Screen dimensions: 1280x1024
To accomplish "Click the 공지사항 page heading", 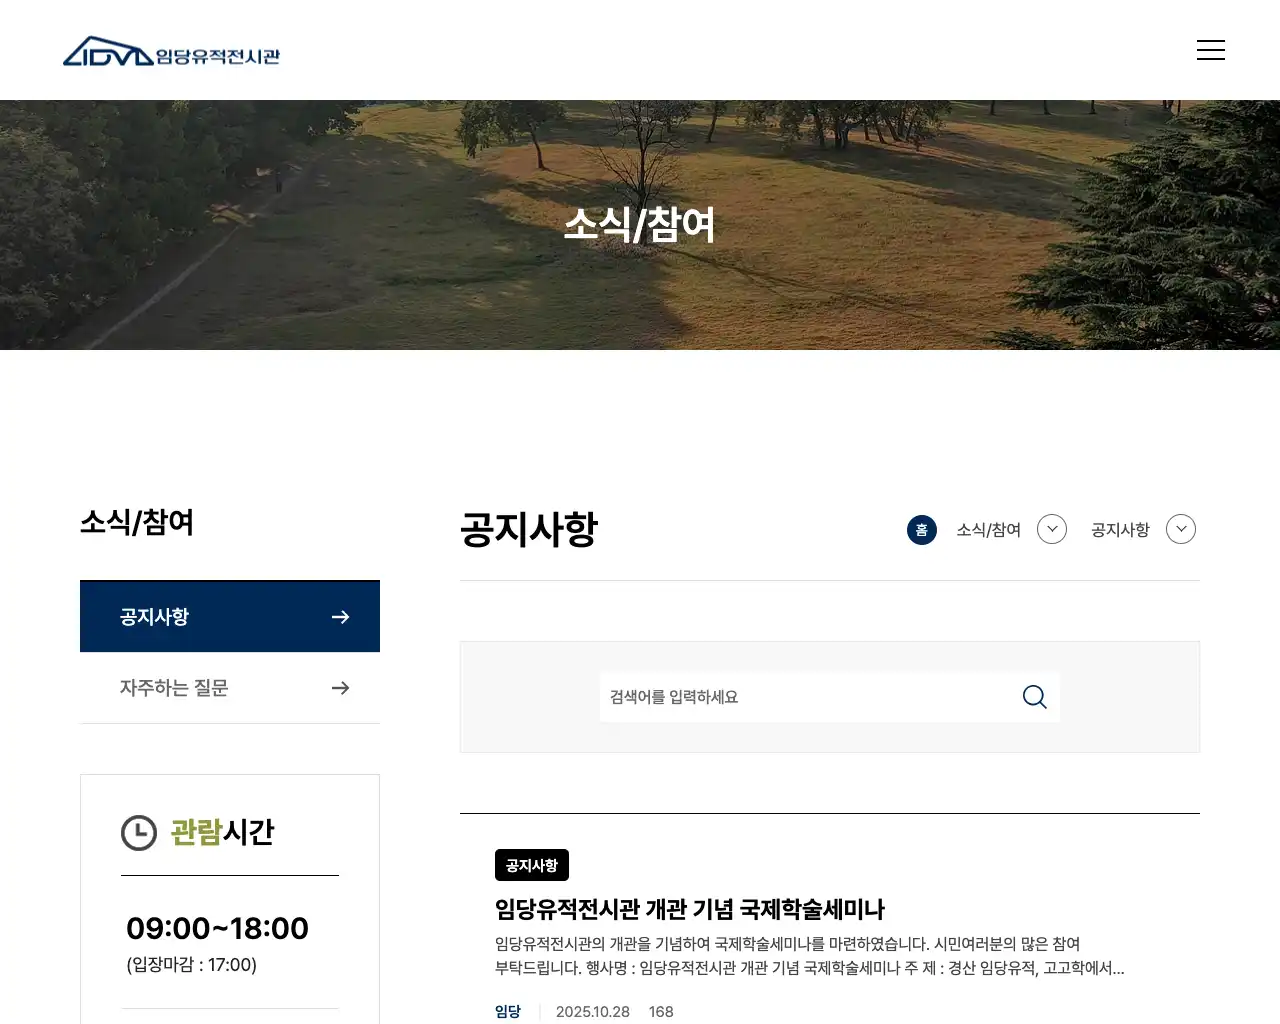I will (x=528, y=531).
